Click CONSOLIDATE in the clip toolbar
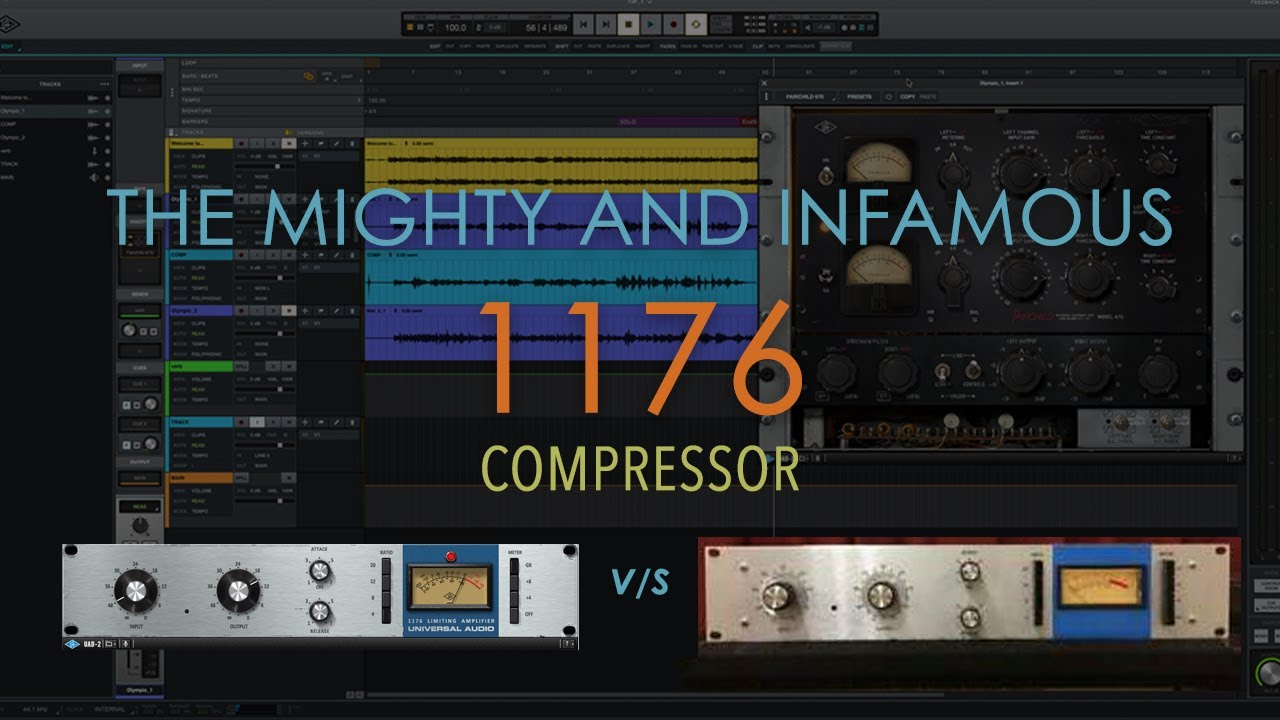Viewport: 1280px width, 720px height. coord(800,46)
